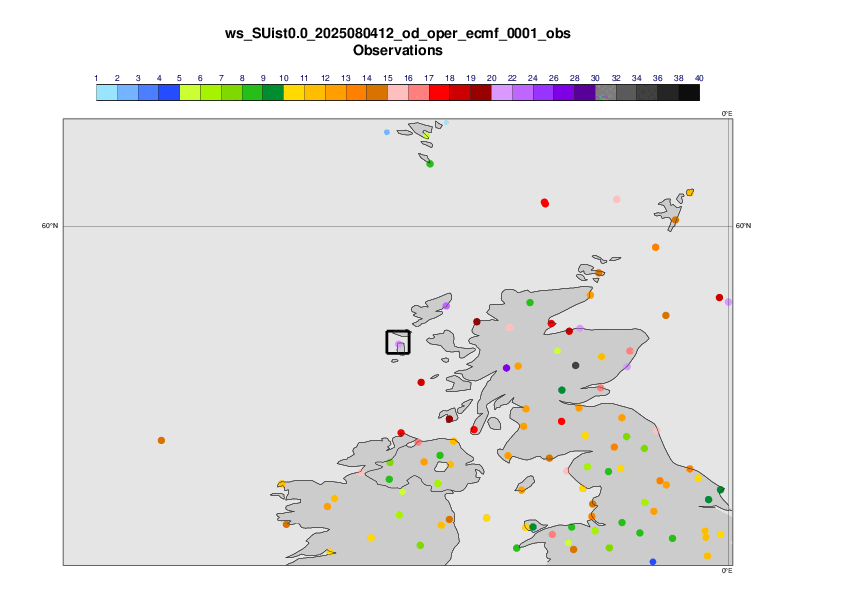Pick the gray legend swatch for 30–32
The image size is (842, 596).
tap(606, 92)
